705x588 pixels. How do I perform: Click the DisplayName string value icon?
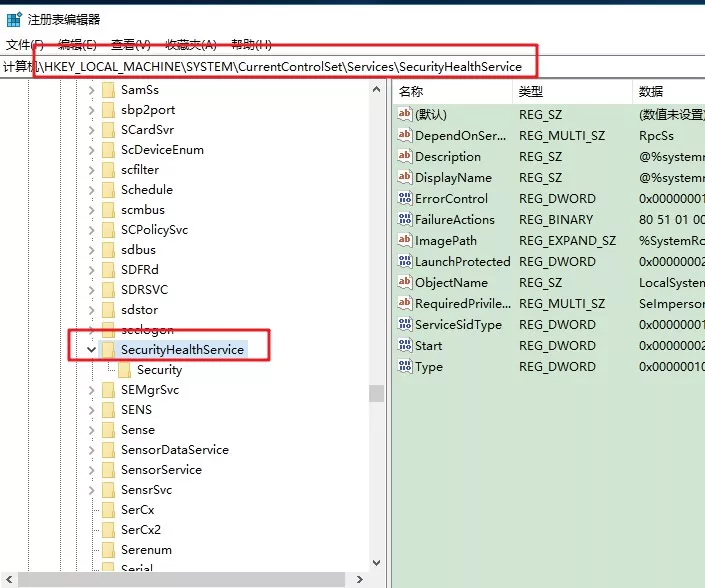tap(405, 177)
